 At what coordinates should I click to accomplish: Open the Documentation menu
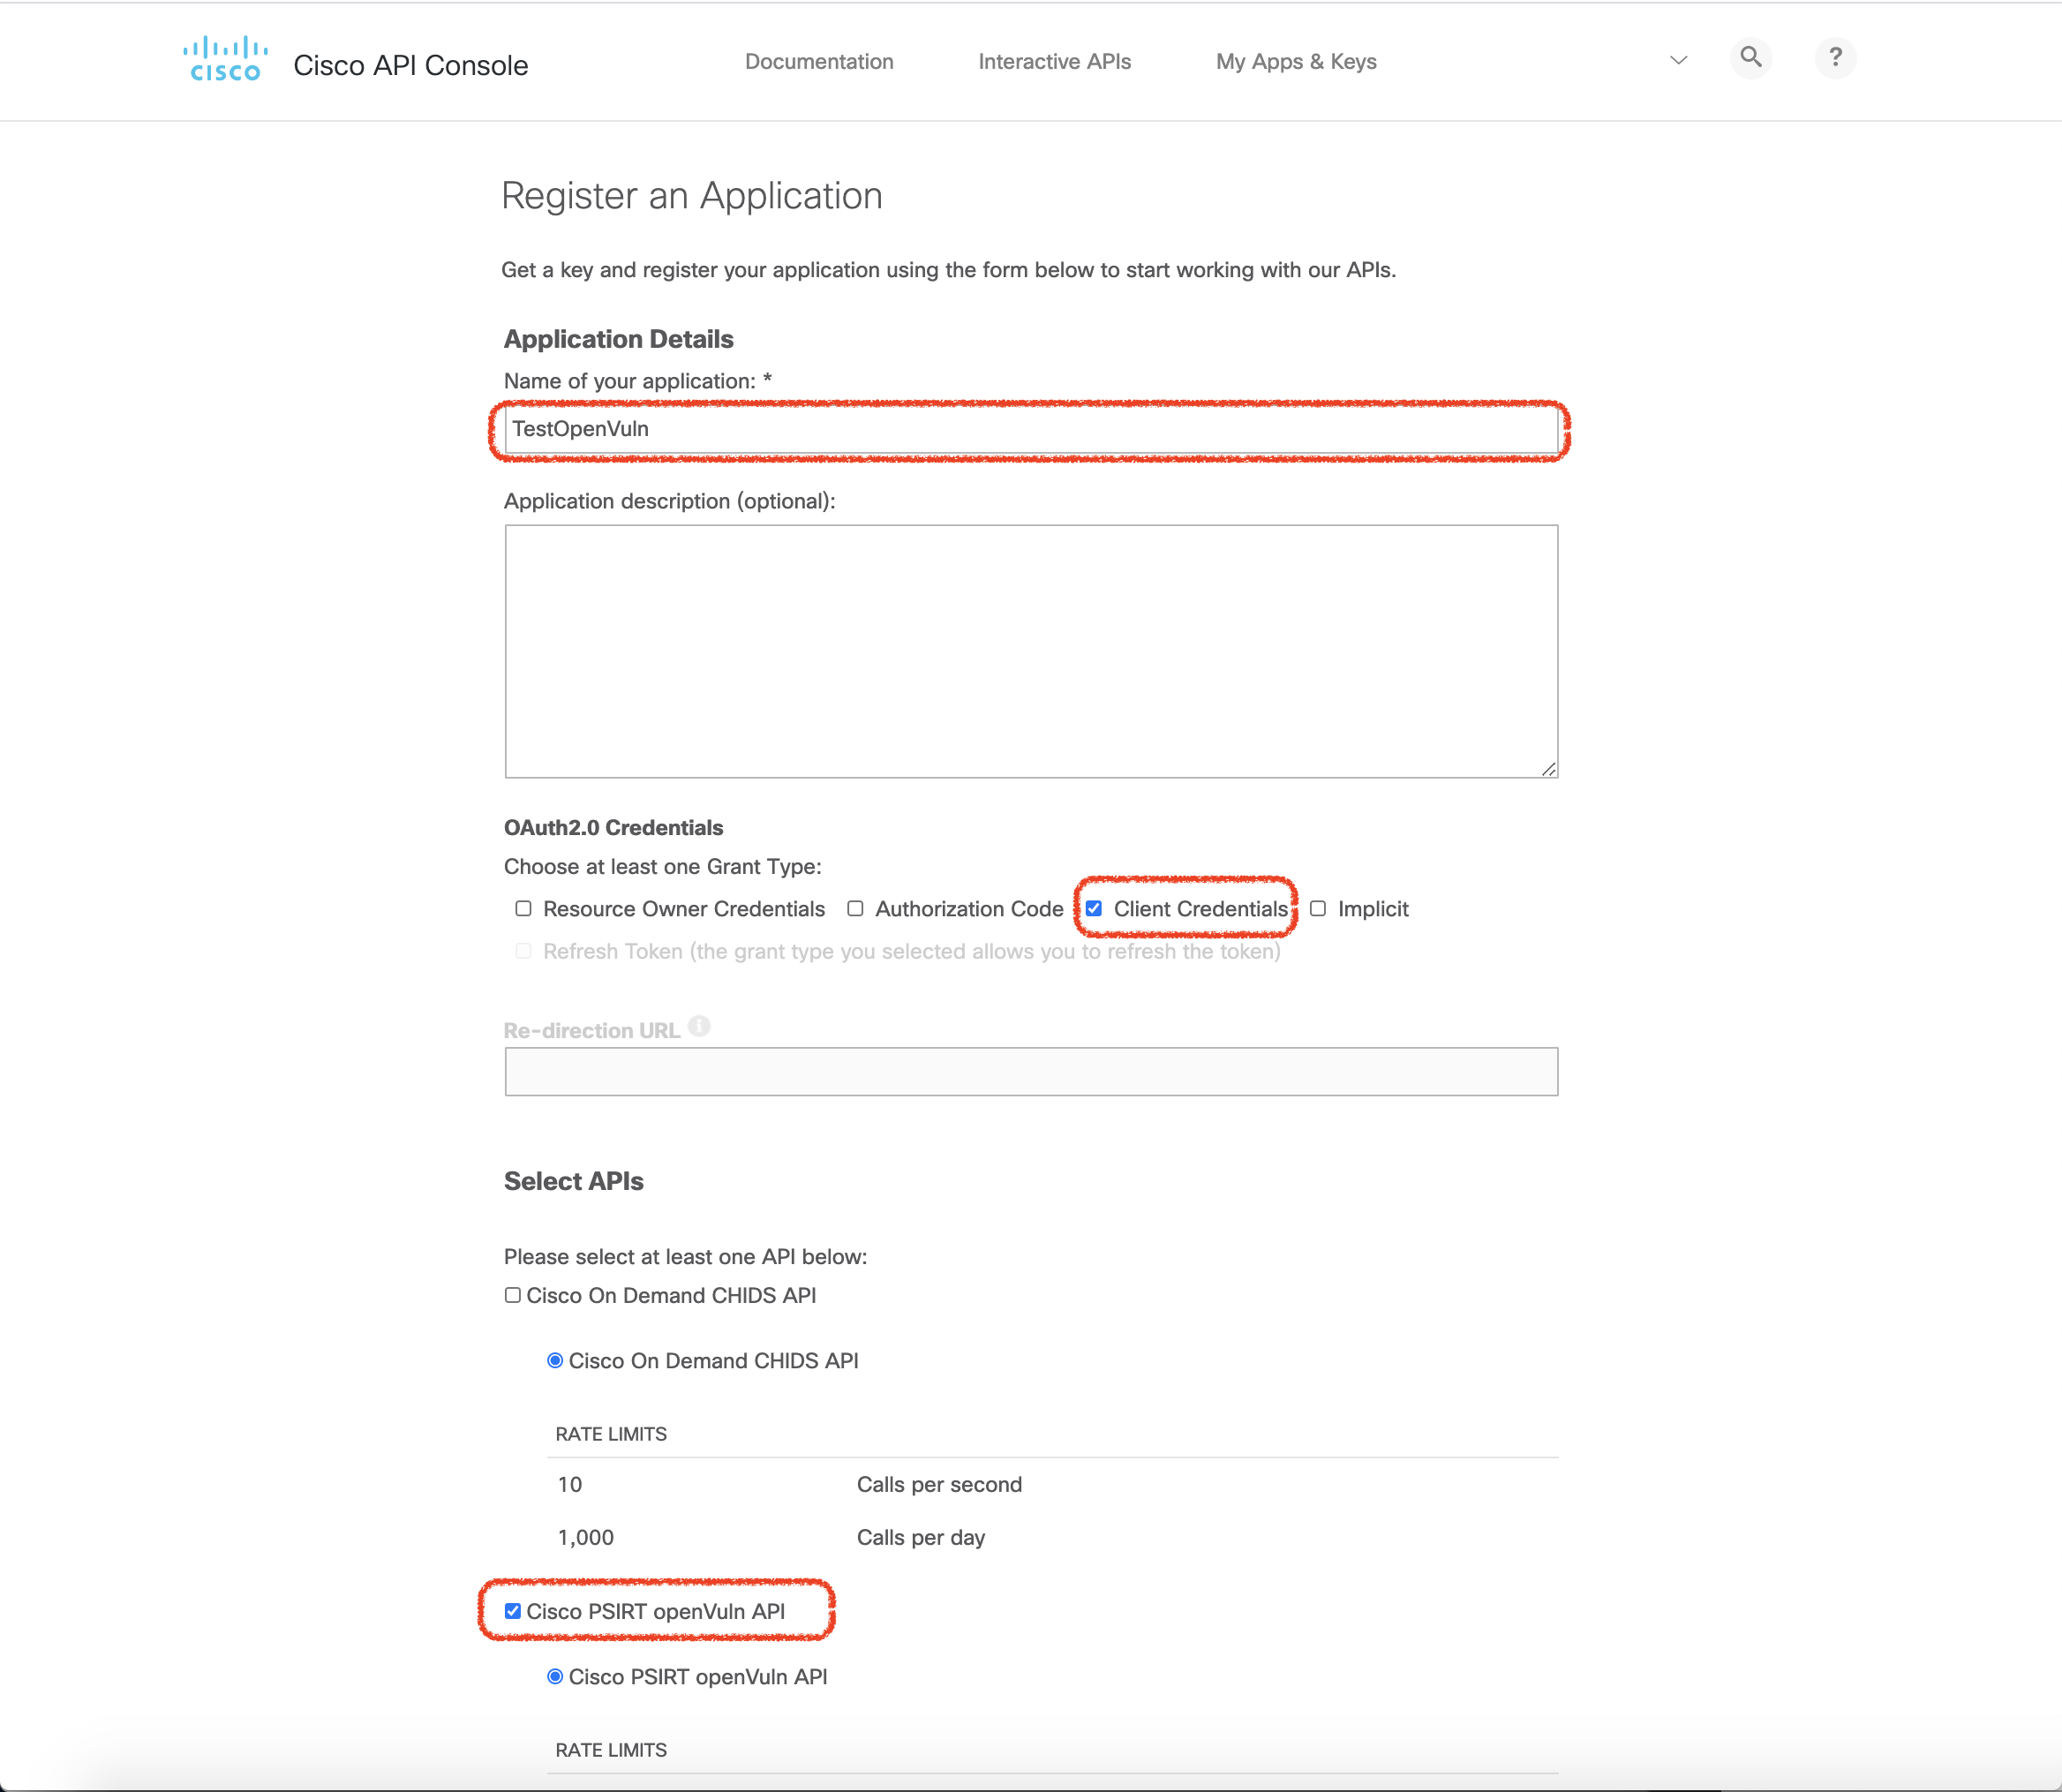(819, 61)
